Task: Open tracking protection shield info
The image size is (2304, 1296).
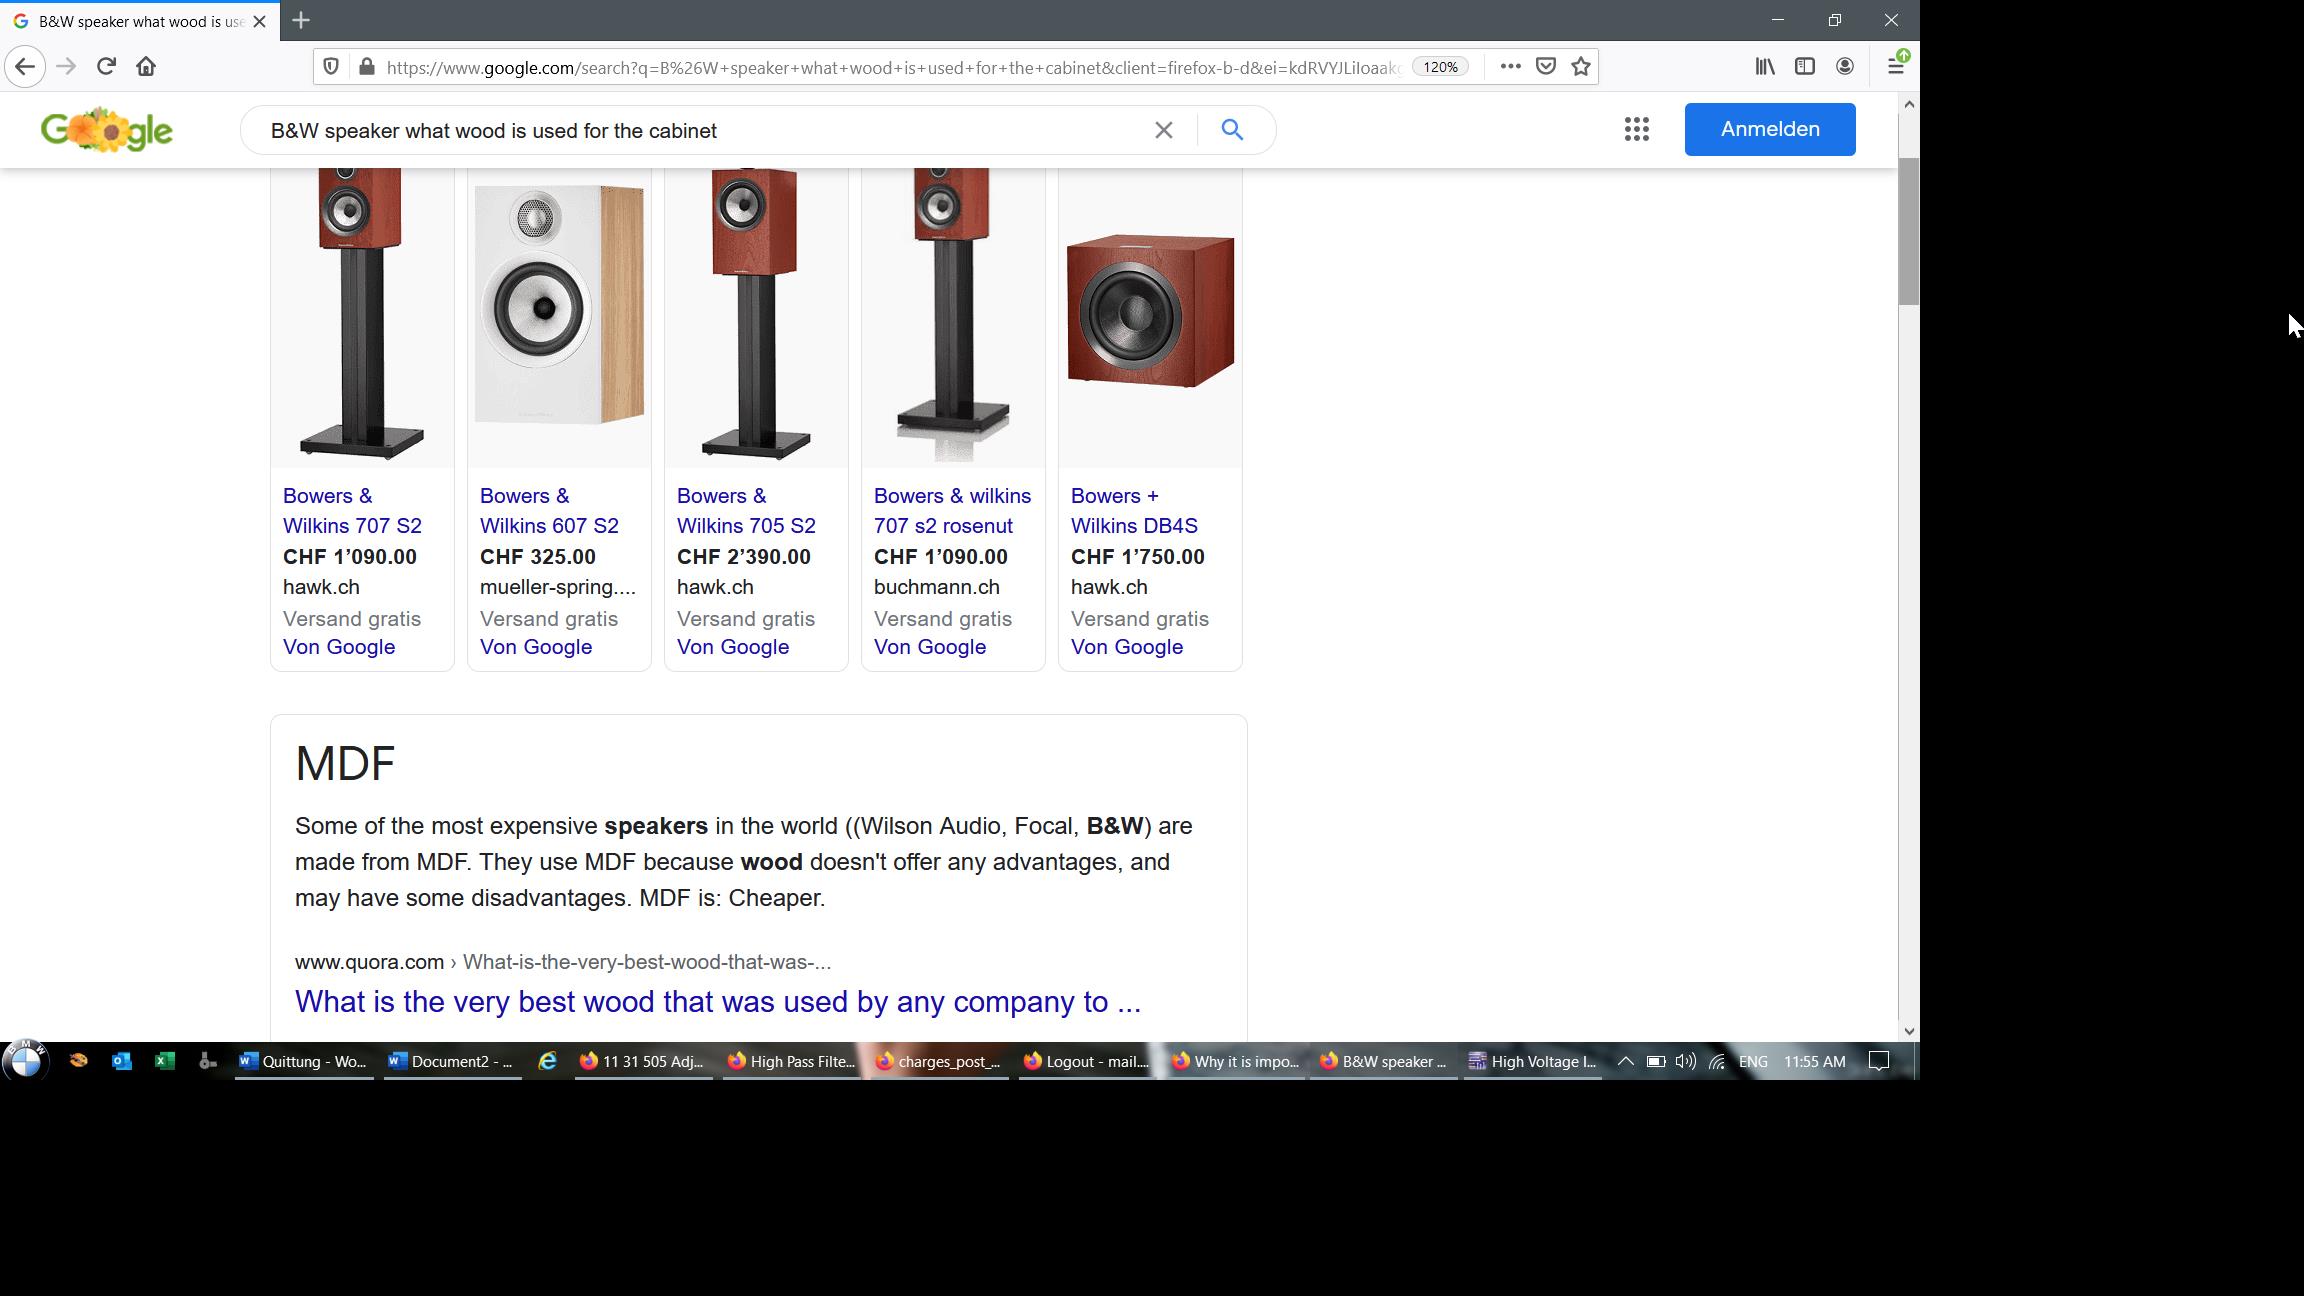Action: tap(331, 67)
